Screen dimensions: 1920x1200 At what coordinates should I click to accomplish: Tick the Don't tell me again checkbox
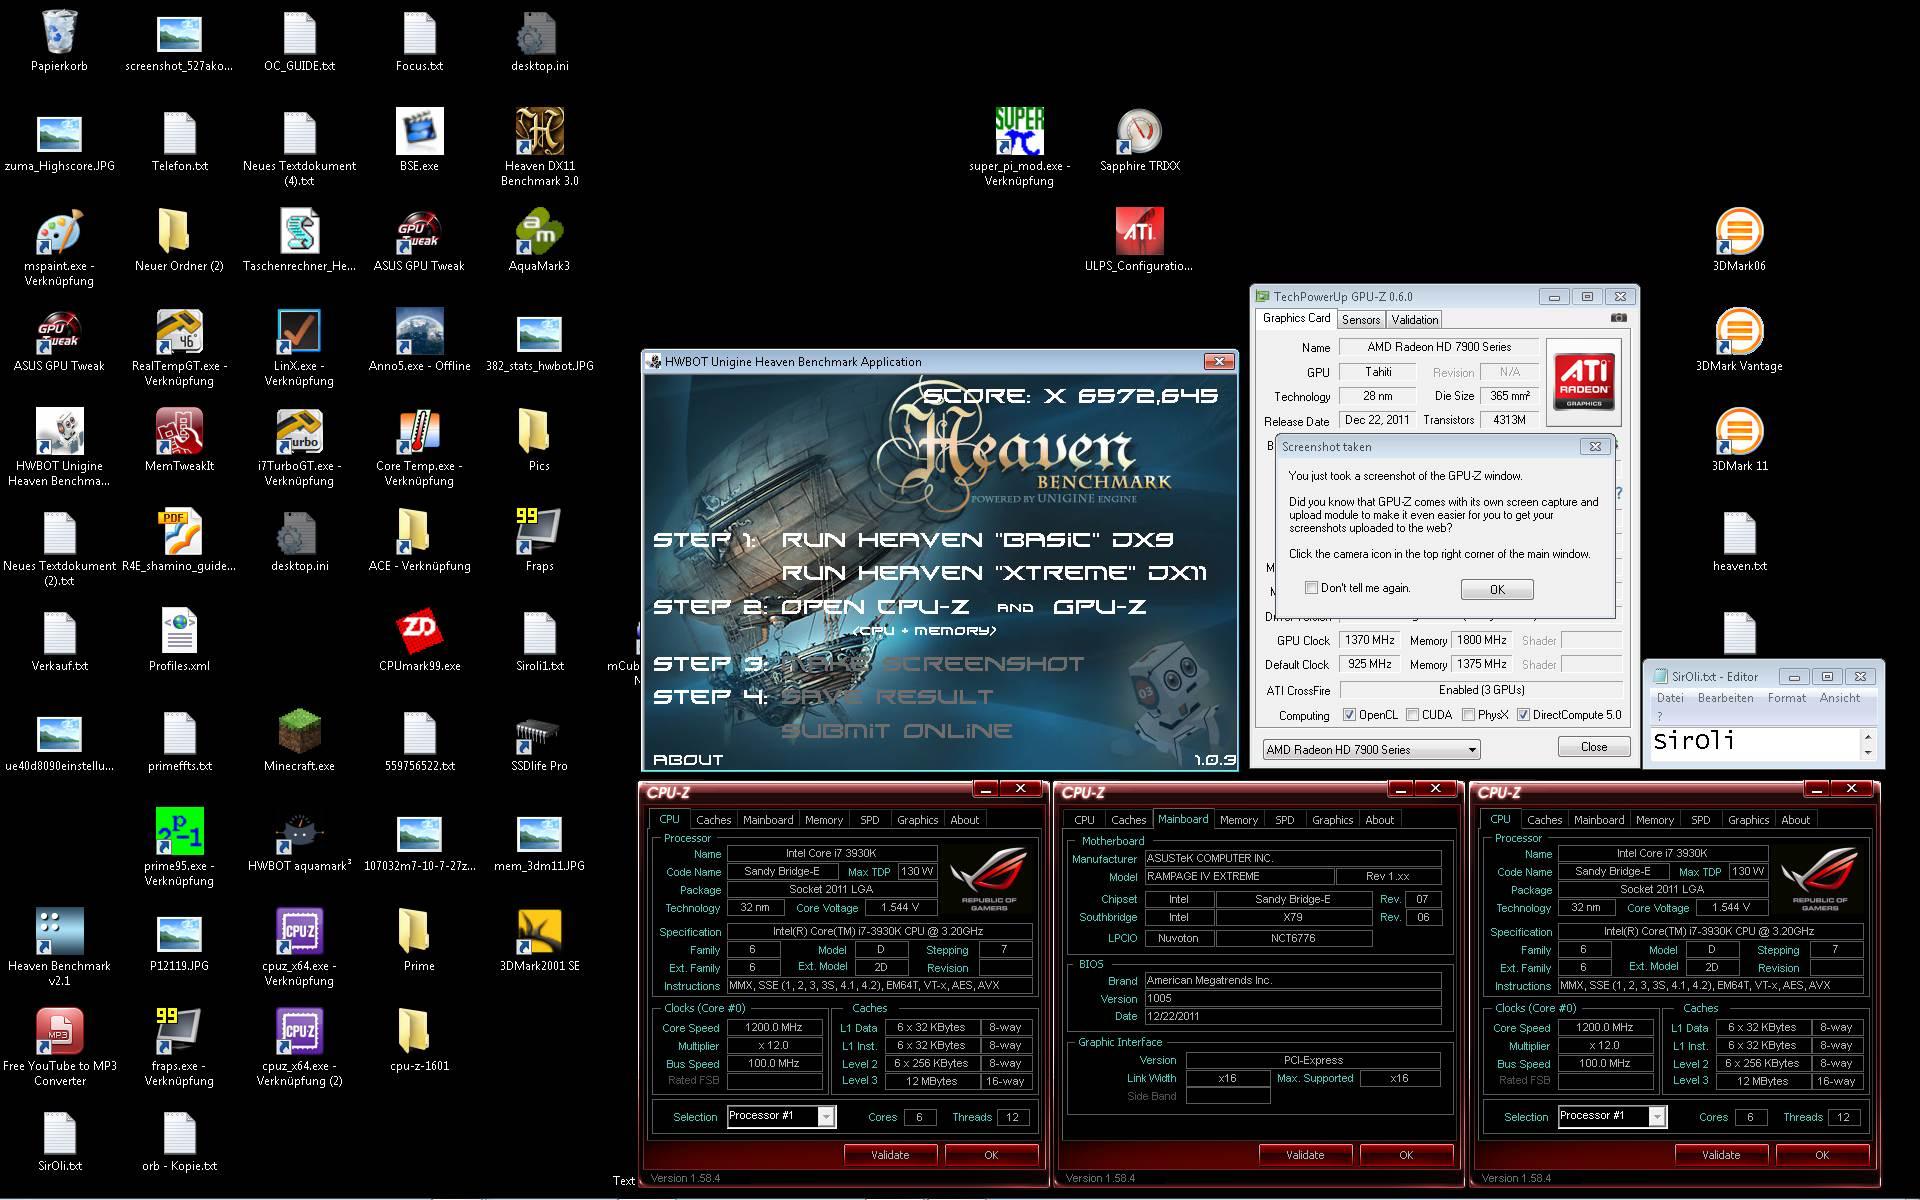tap(1311, 588)
